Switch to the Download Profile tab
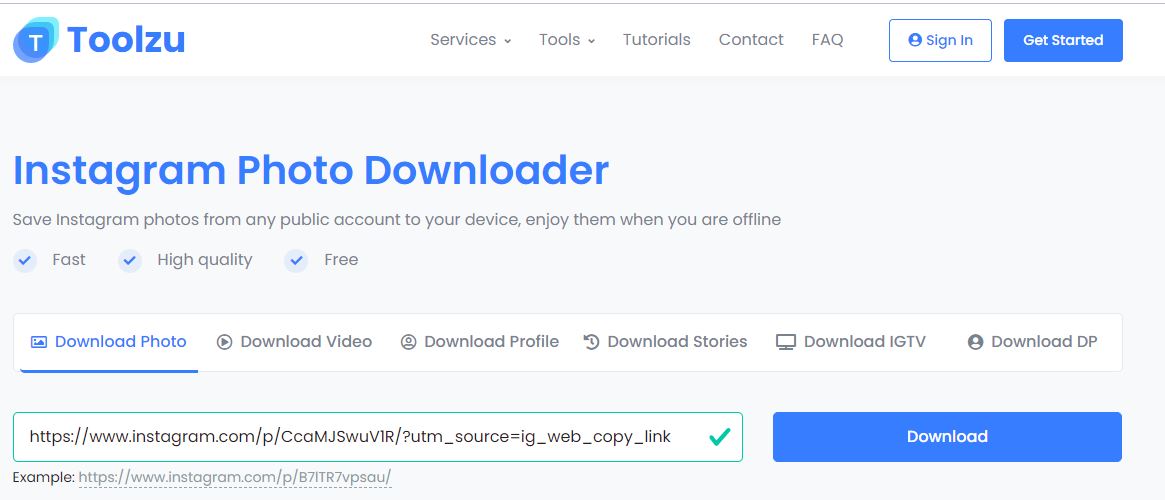Viewport: 1165px width, 500px height. coord(480,342)
